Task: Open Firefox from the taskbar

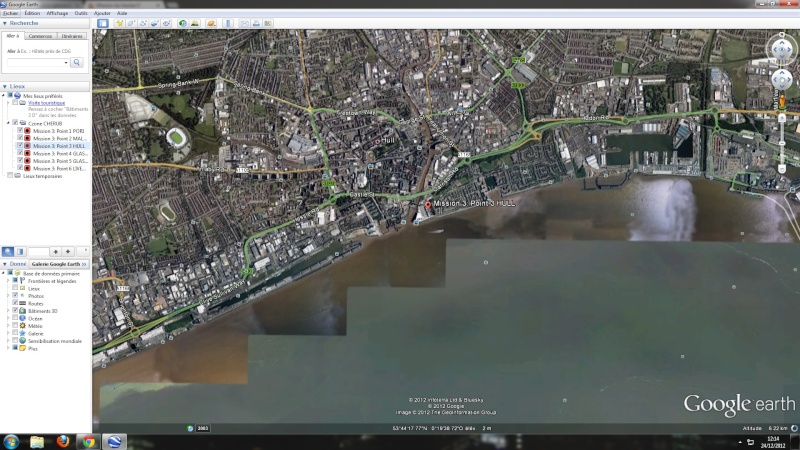Action: coord(63,441)
